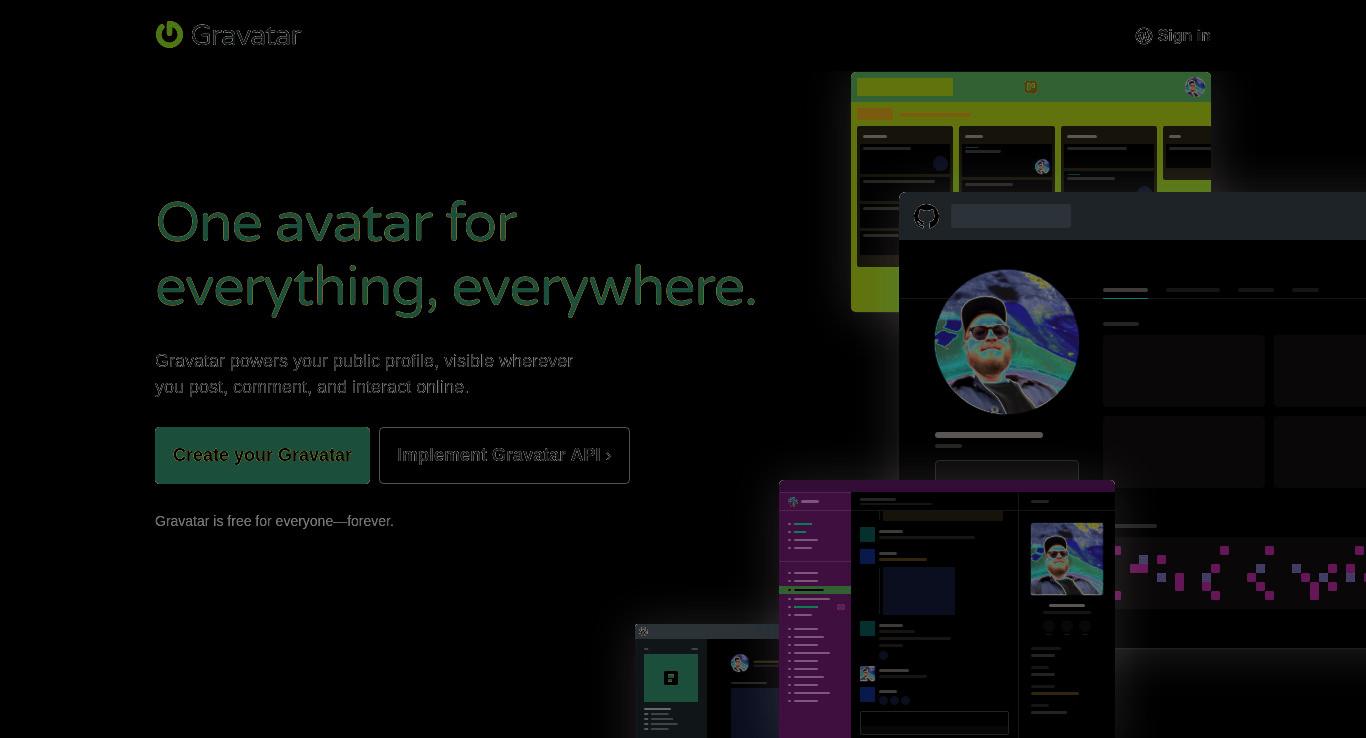The width and height of the screenshot is (1366, 738).
Task: Open the Gravatar wordmark home link
Action: (x=246, y=35)
